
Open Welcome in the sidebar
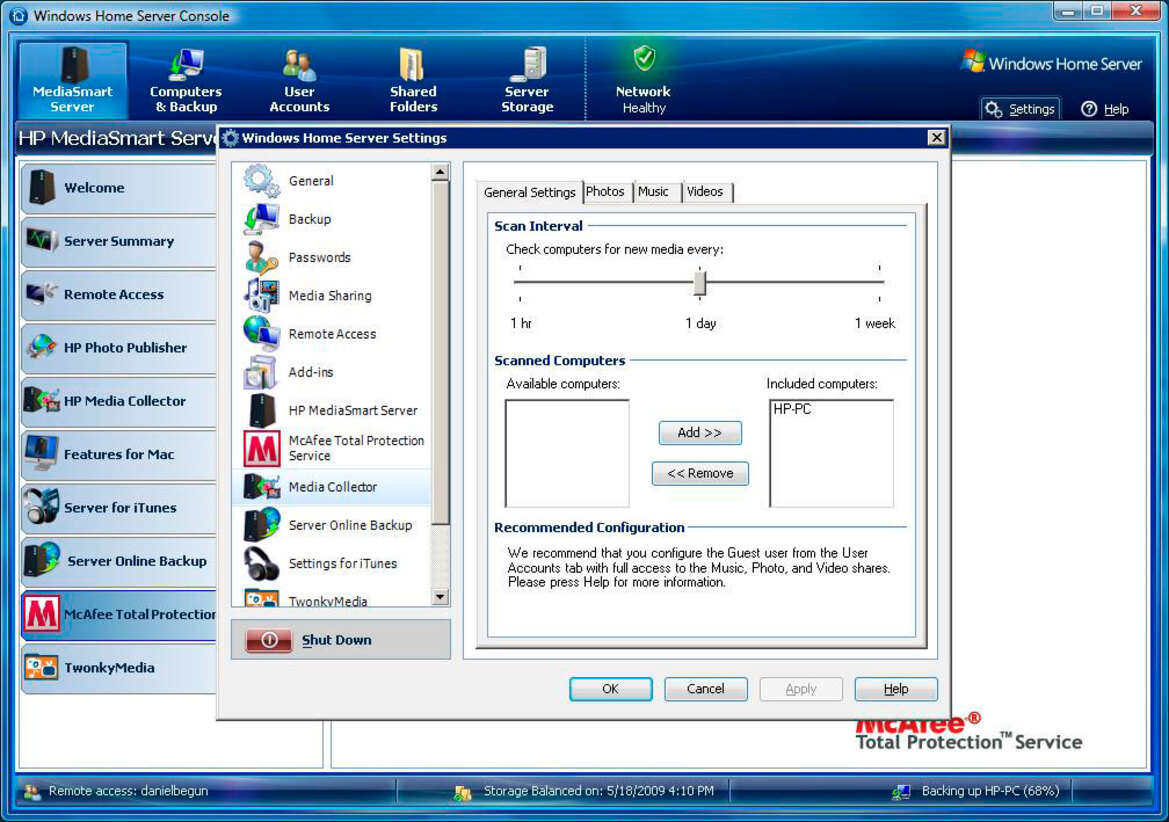point(119,188)
